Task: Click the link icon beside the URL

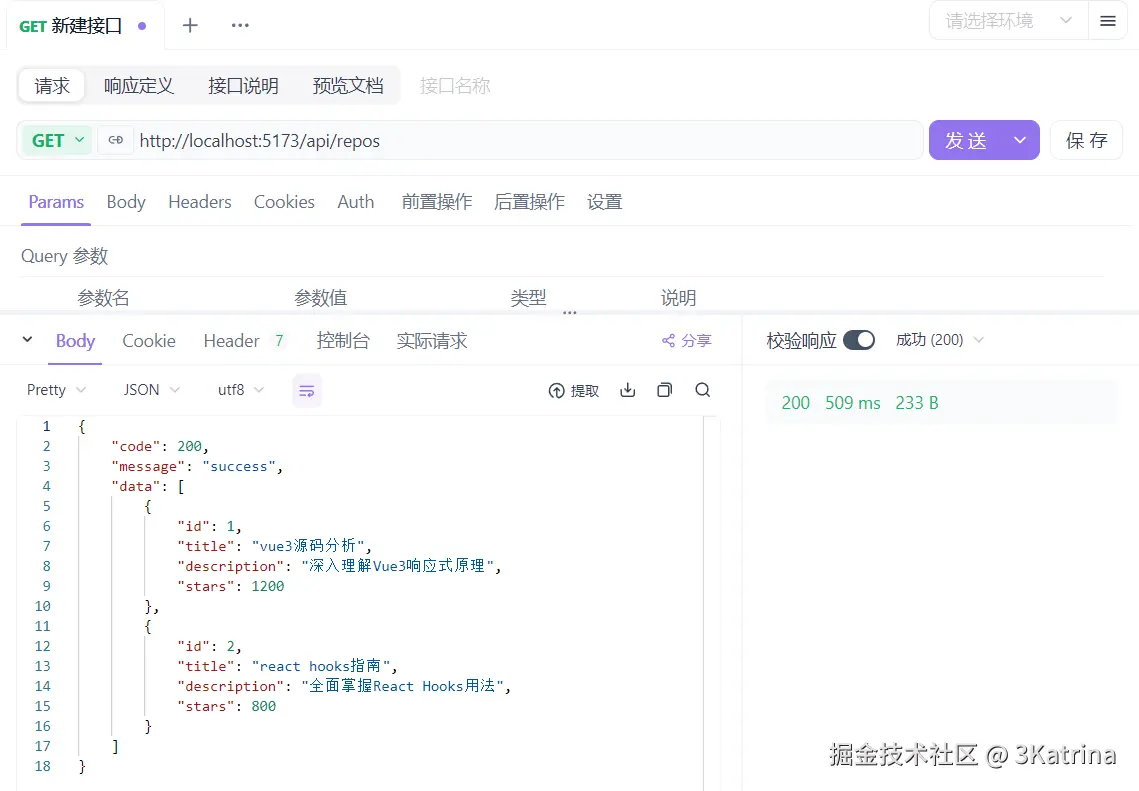Action: (x=115, y=140)
